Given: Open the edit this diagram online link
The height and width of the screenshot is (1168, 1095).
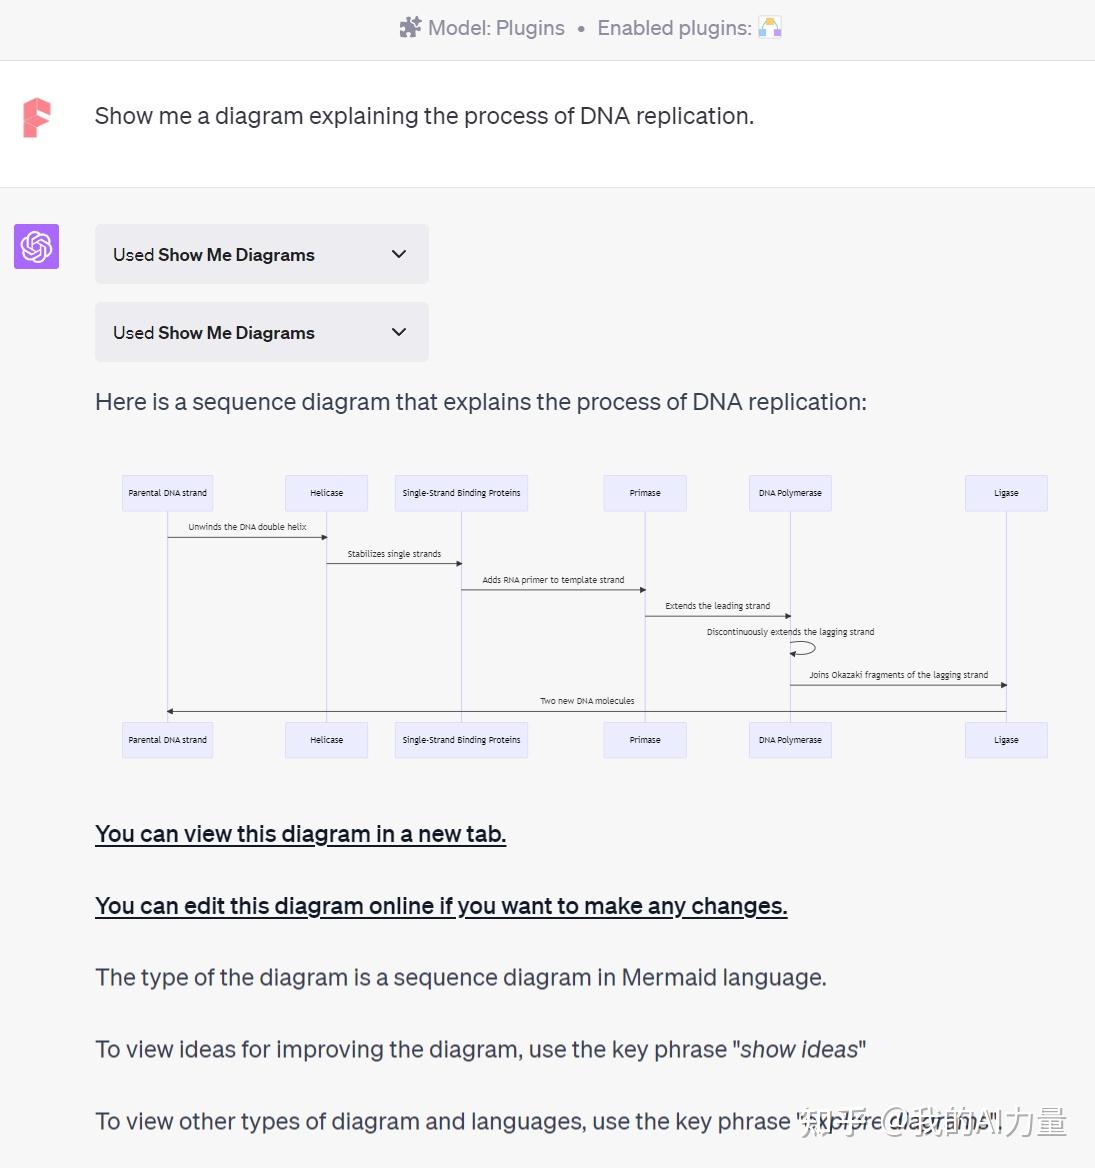Looking at the screenshot, I should tap(441, 906).
